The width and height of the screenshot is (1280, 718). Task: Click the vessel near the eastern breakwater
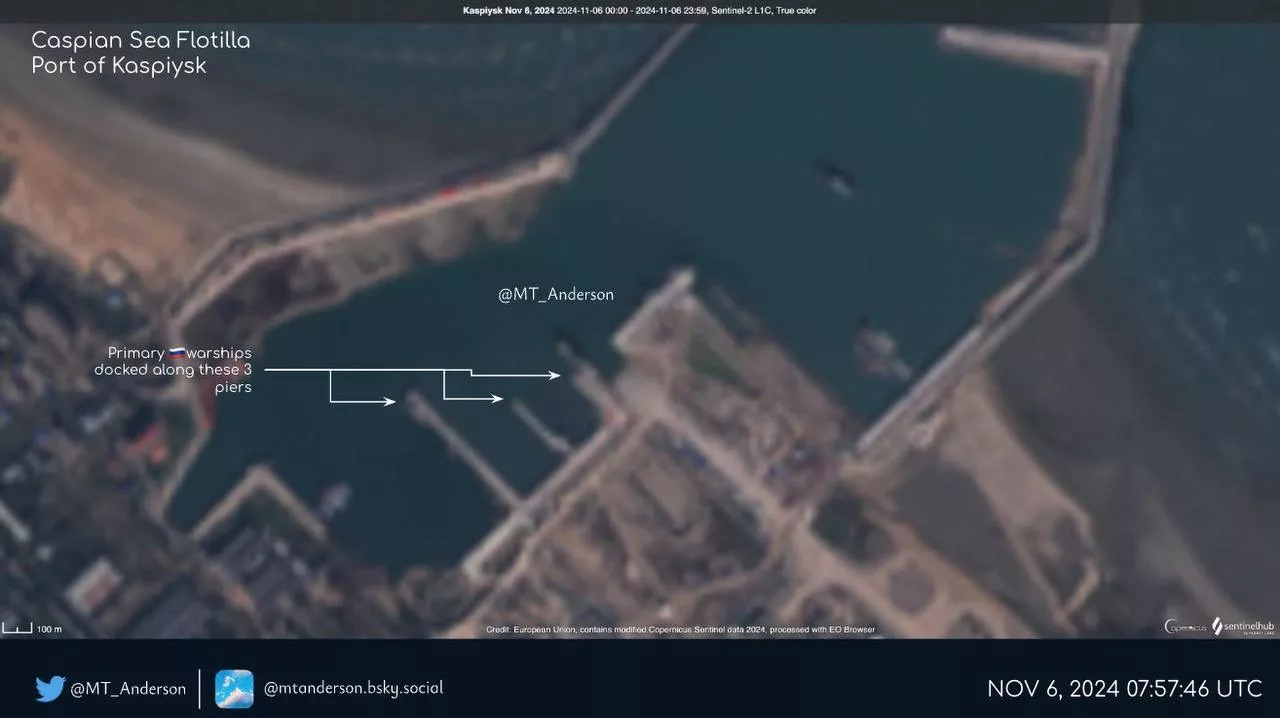878,350
